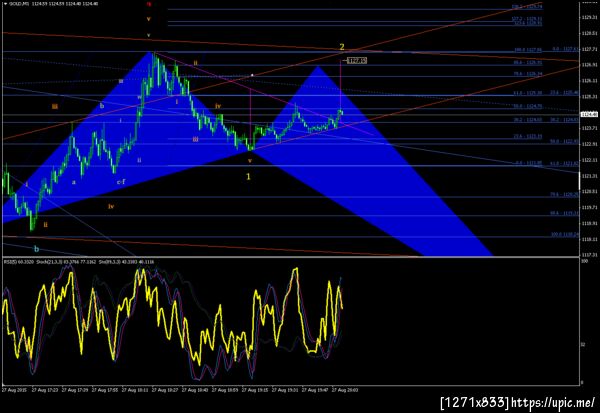Select the cyan wave label b
The height and width of the screenshot is (413, 600).
[36, 249]
